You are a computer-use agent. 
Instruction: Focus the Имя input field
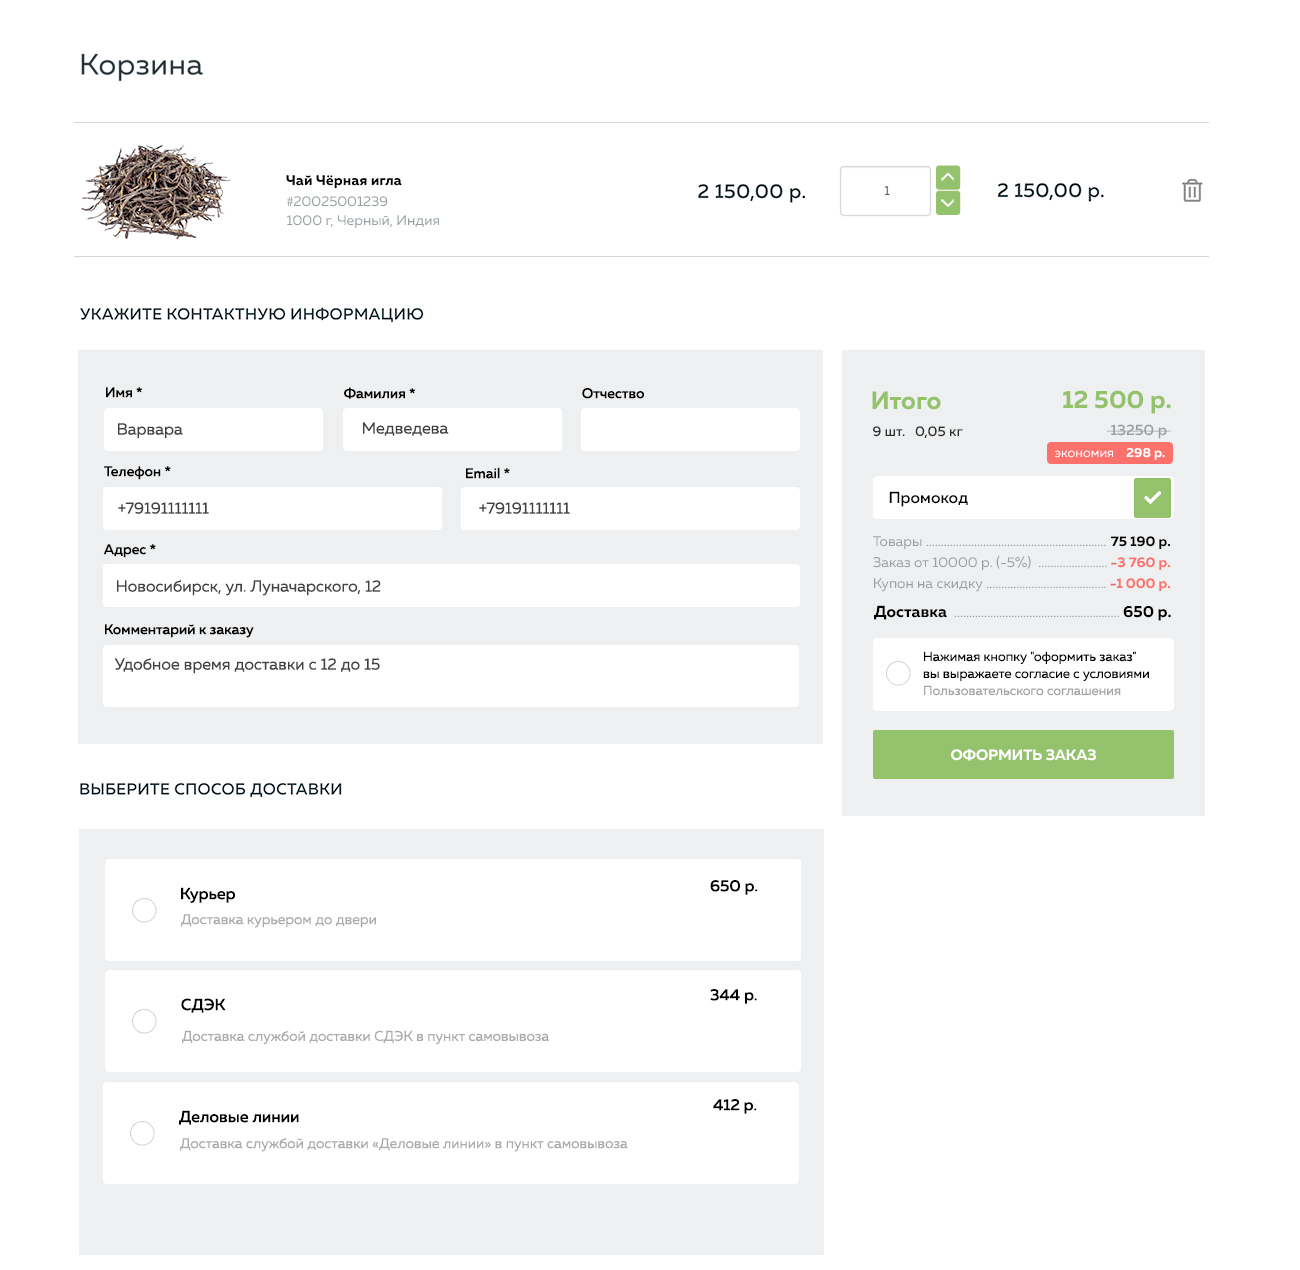tap(213, 429)
